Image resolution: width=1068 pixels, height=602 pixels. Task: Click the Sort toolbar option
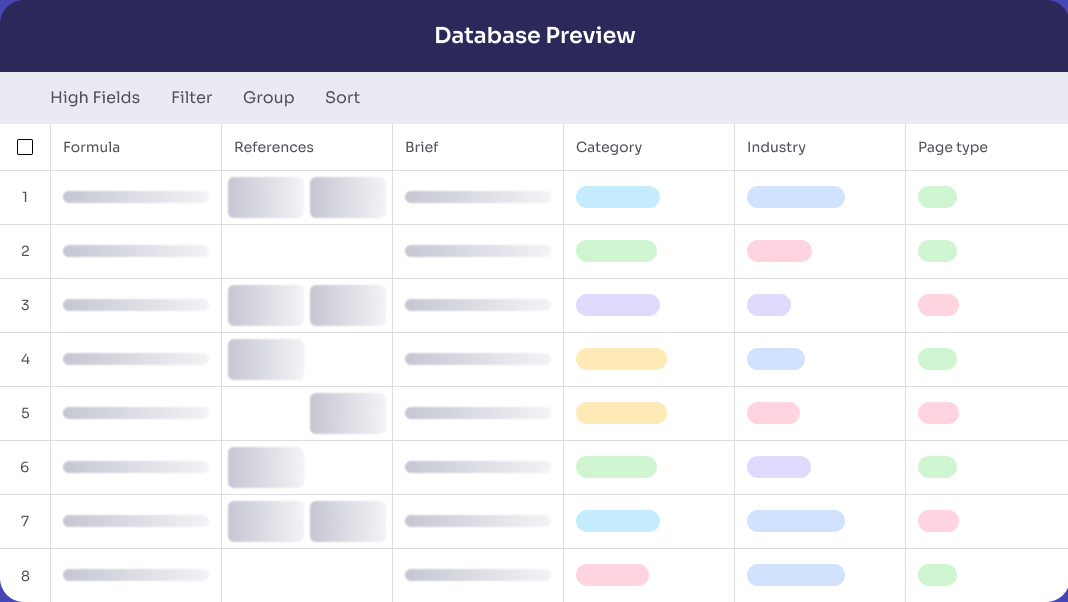pyautogui.click(x=342, y=98)
